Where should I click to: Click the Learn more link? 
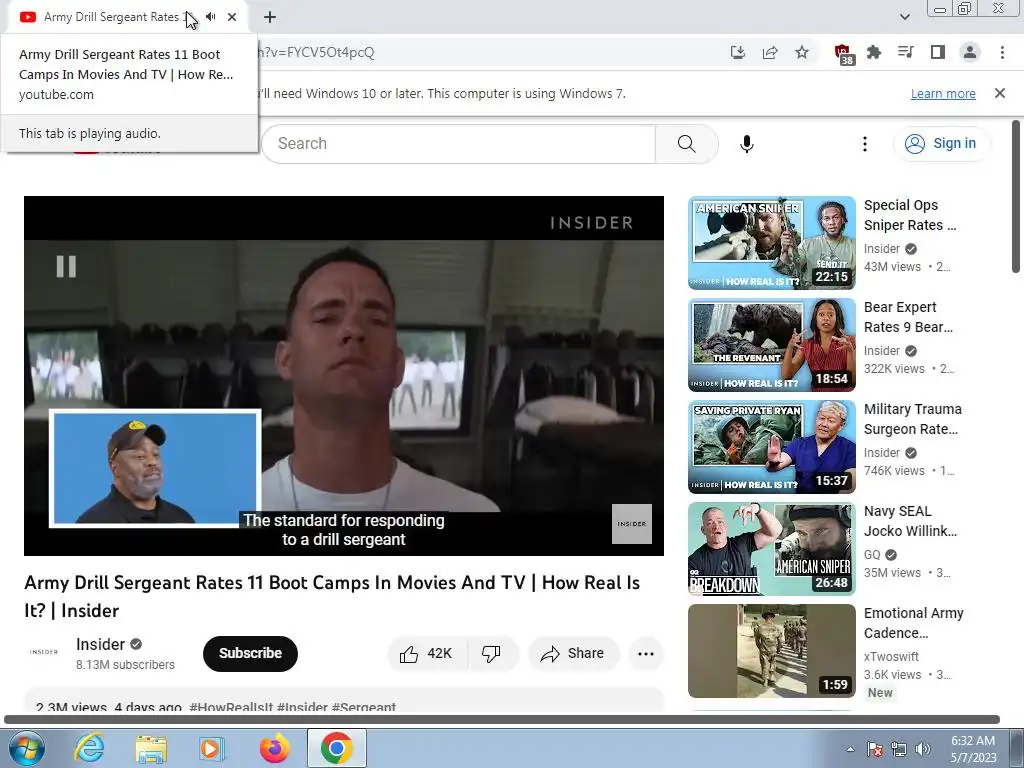pyautogui.click(x=943, y=93)
